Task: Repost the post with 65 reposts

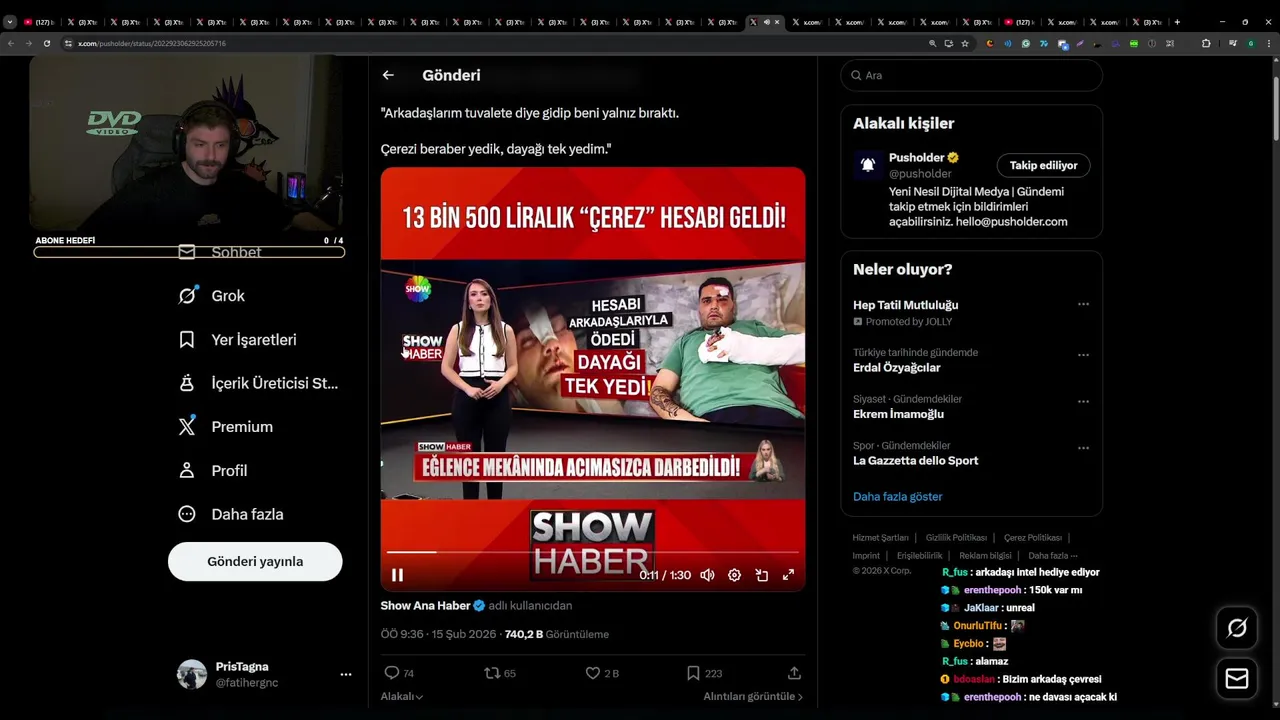Action: (x=500, y=673)
